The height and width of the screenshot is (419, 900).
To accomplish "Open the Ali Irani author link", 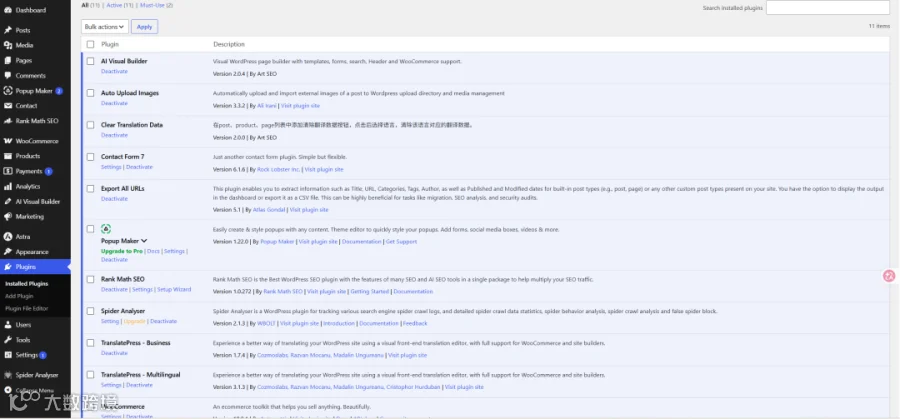I will [266, 106].
